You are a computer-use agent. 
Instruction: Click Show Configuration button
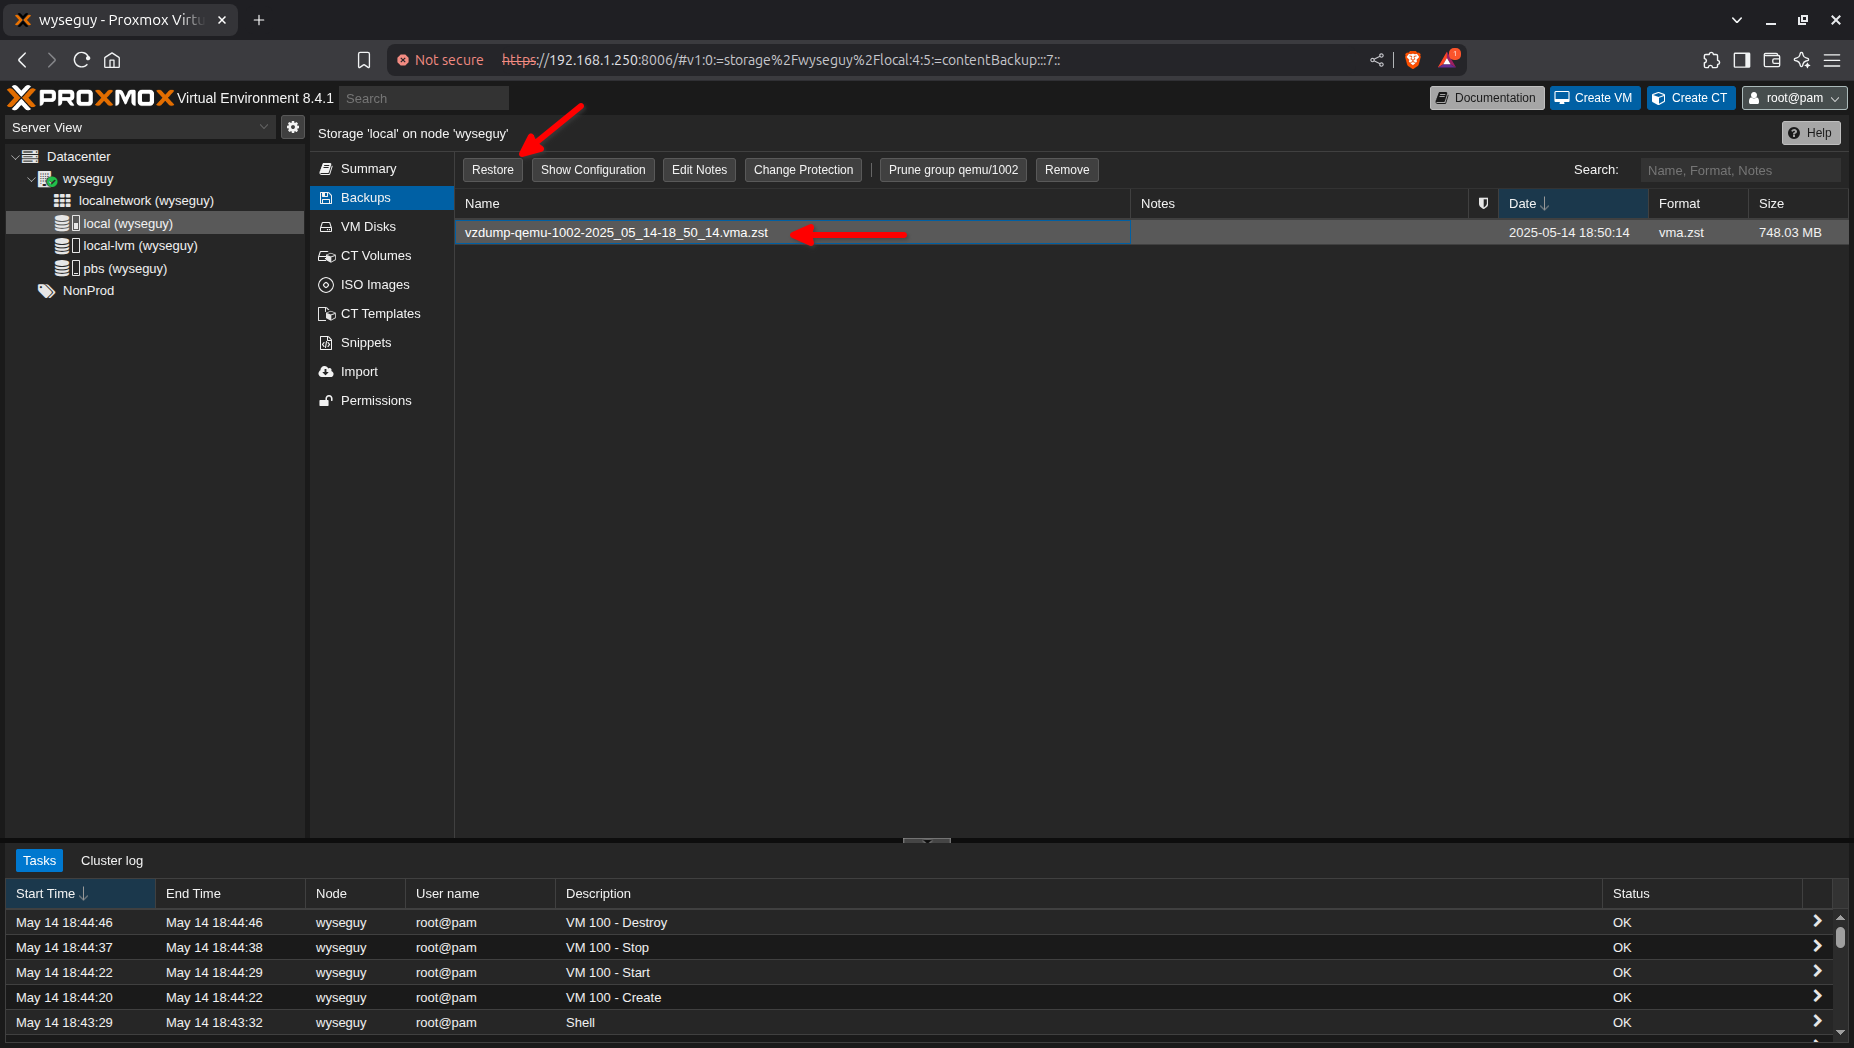593,170
